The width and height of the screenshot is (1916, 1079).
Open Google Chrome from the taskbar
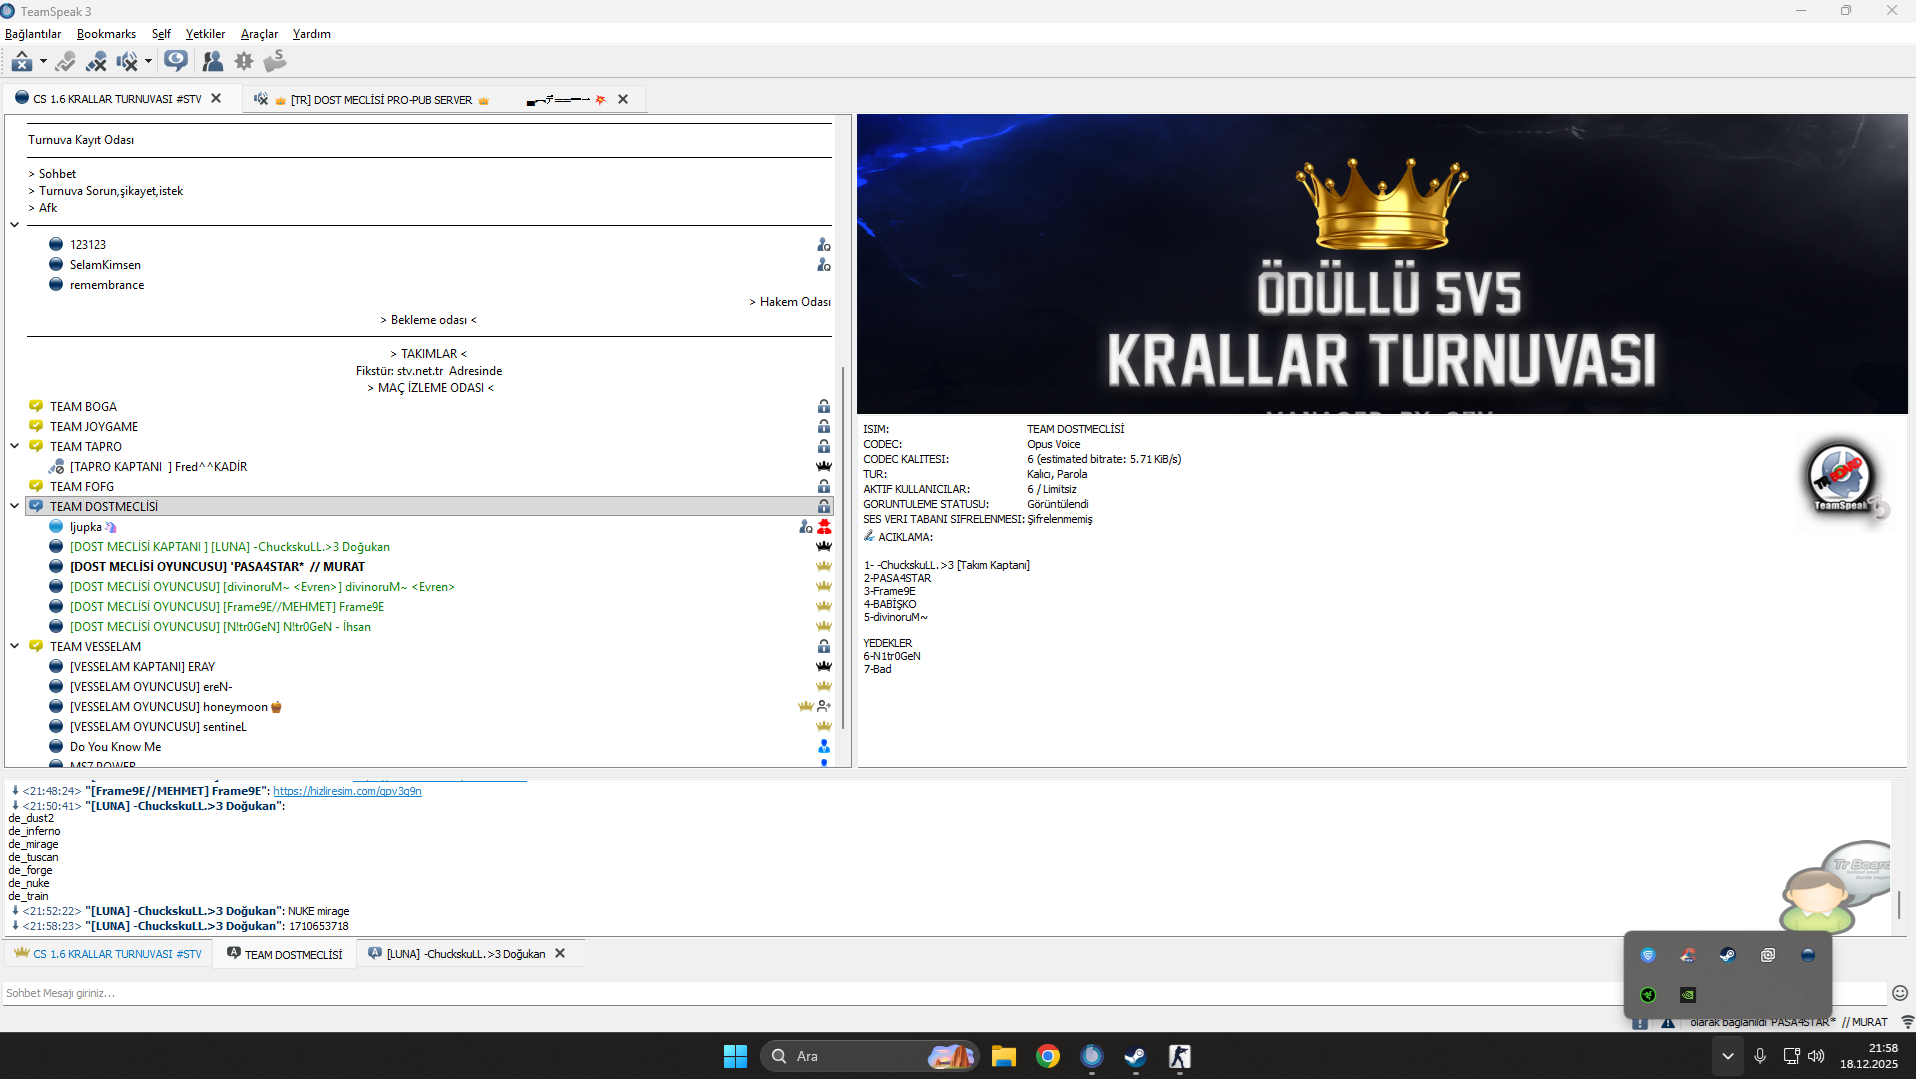point(1048,1056)
